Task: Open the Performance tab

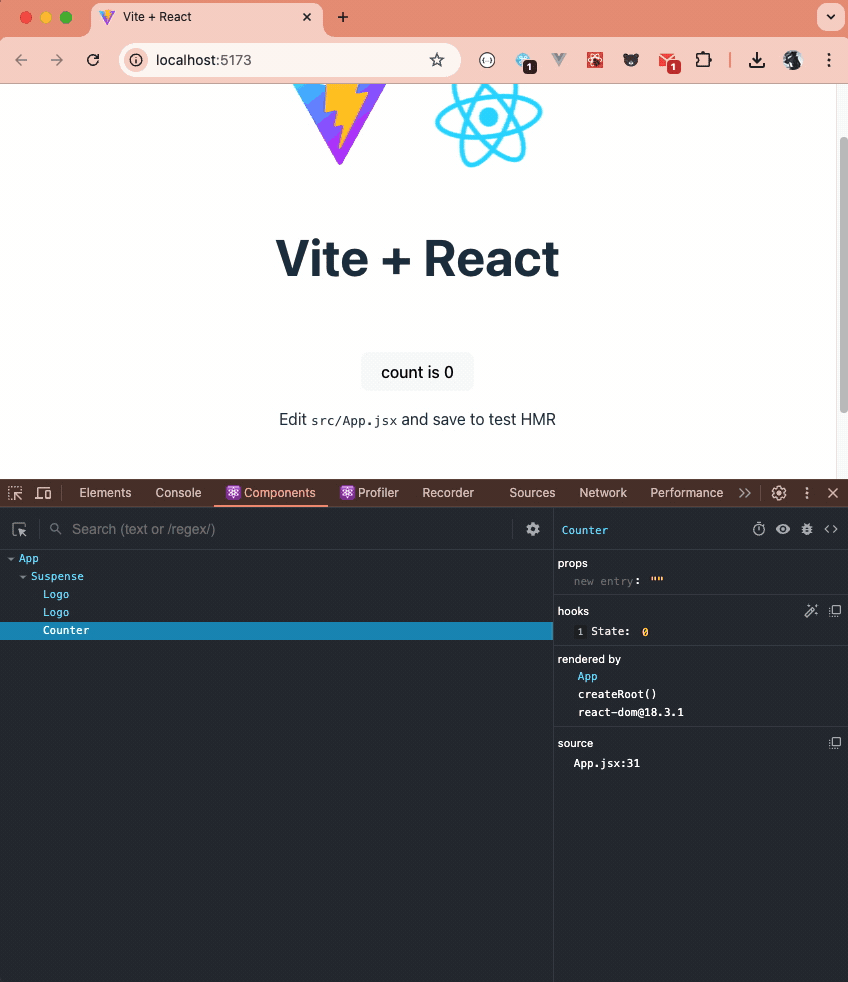Action: pos(686,493)
